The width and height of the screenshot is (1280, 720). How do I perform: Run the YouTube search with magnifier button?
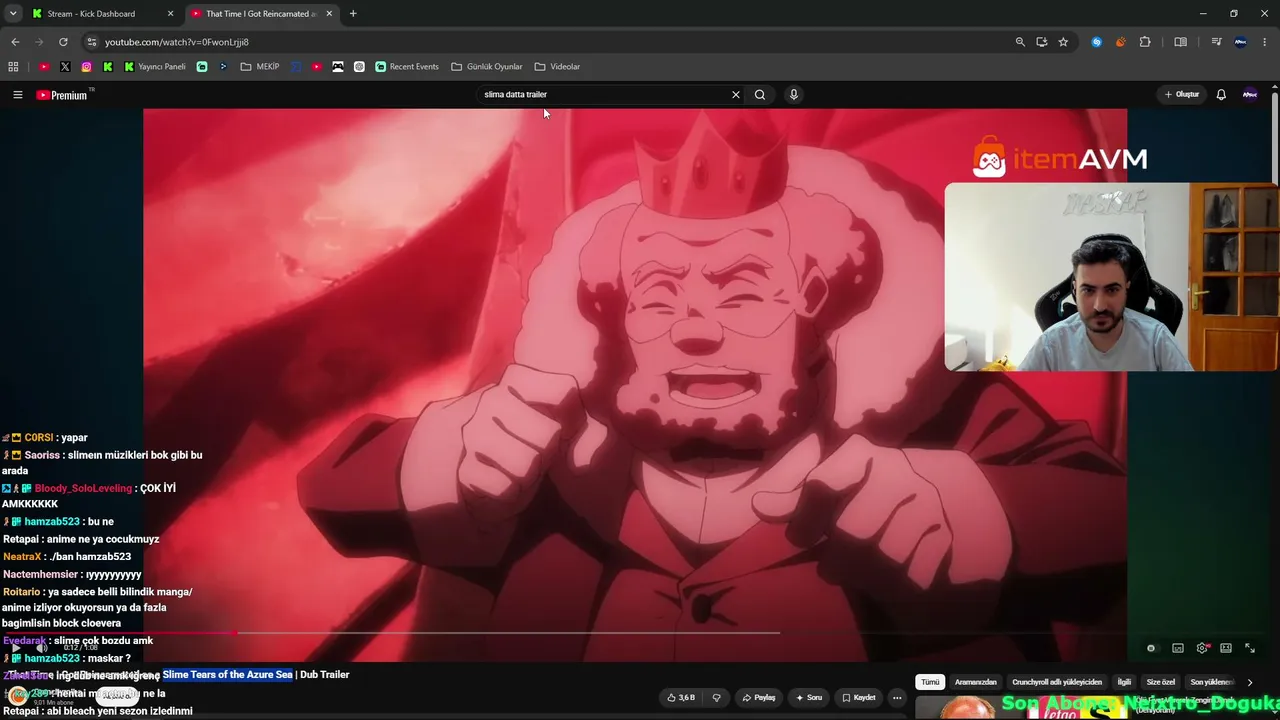click(760, 95)
